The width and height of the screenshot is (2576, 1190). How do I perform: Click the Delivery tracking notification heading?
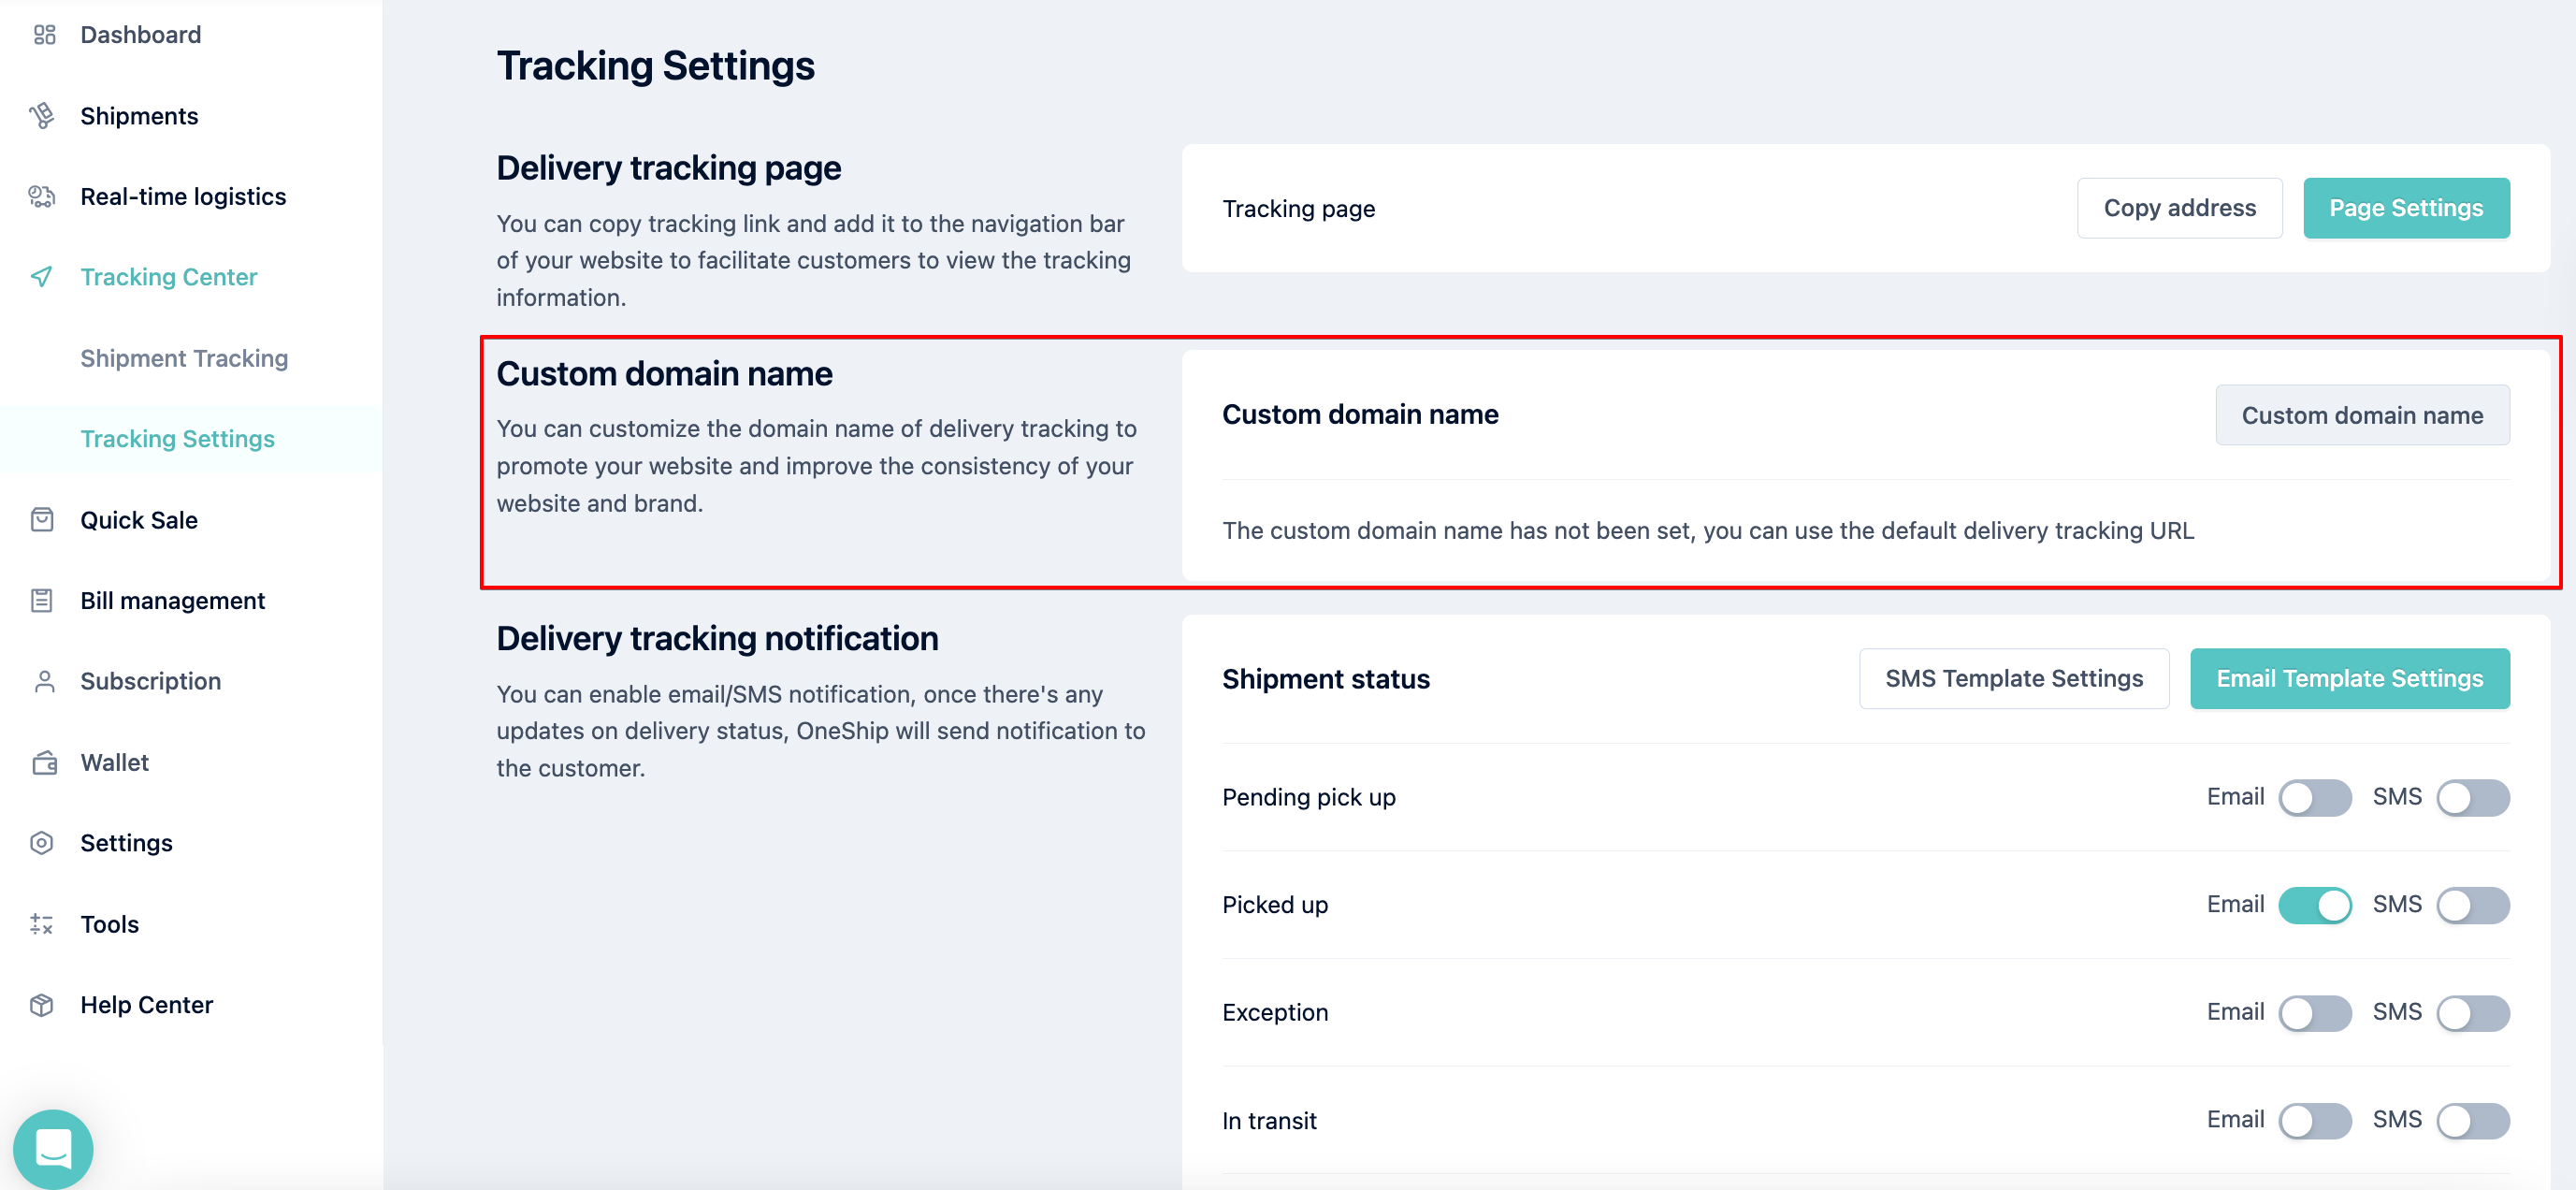pos(717,638)
